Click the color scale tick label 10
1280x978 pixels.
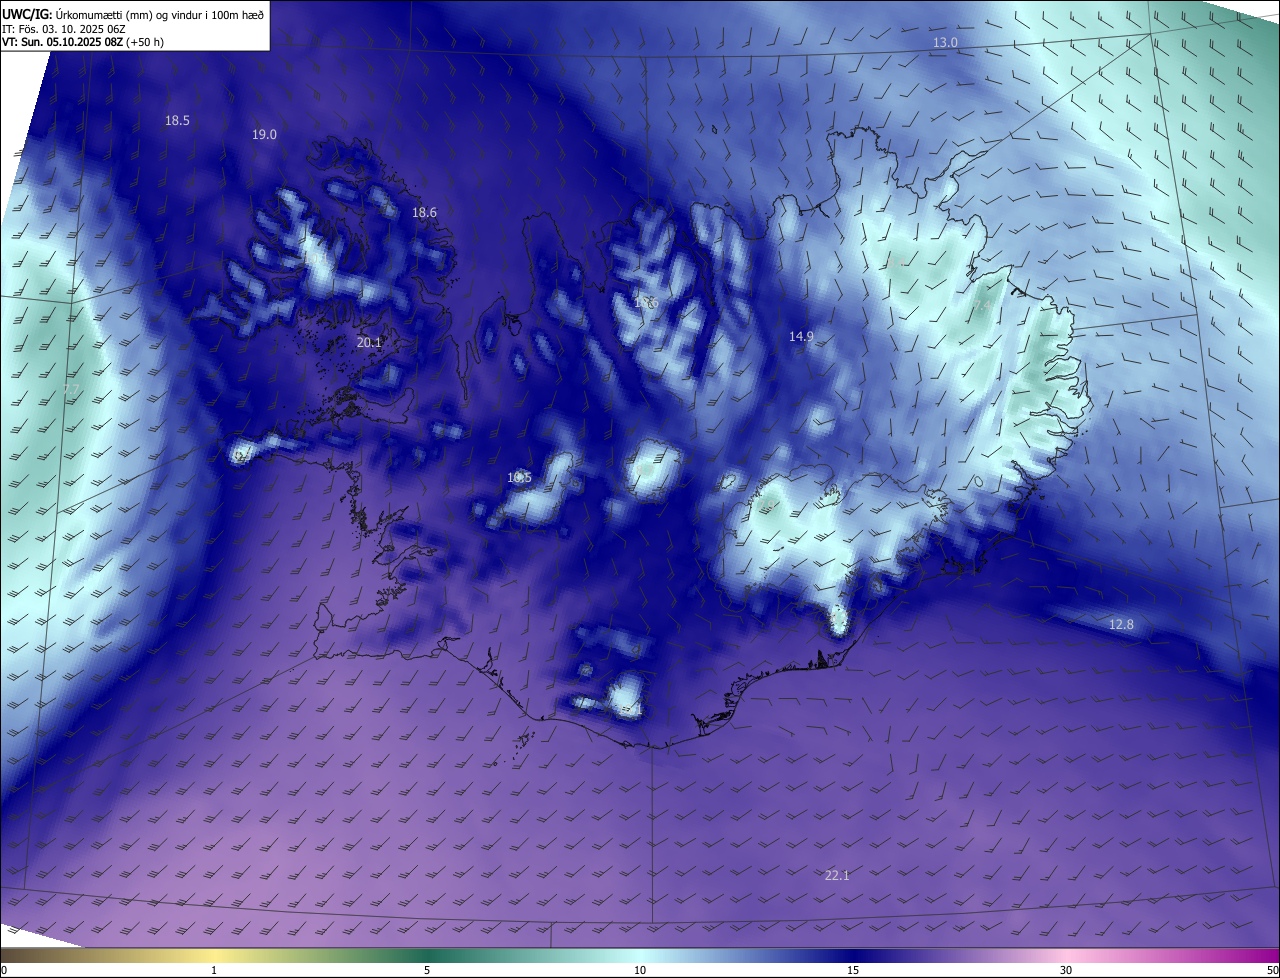tap(640, 970)
